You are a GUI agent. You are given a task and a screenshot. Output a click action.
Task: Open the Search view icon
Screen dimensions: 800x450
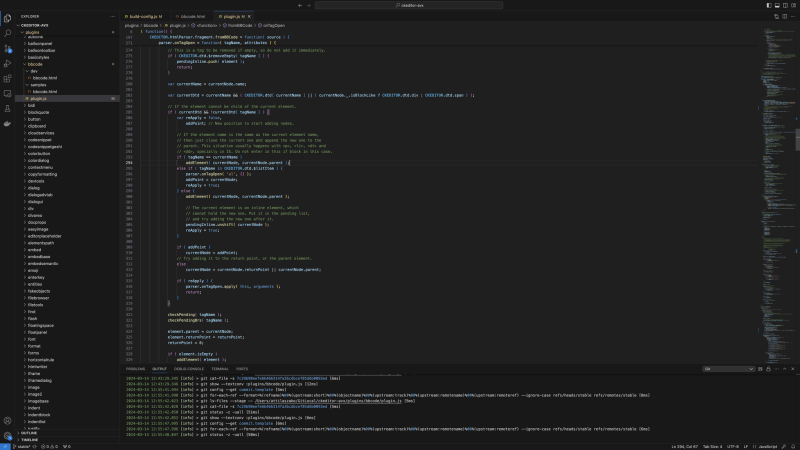(7, 34)
